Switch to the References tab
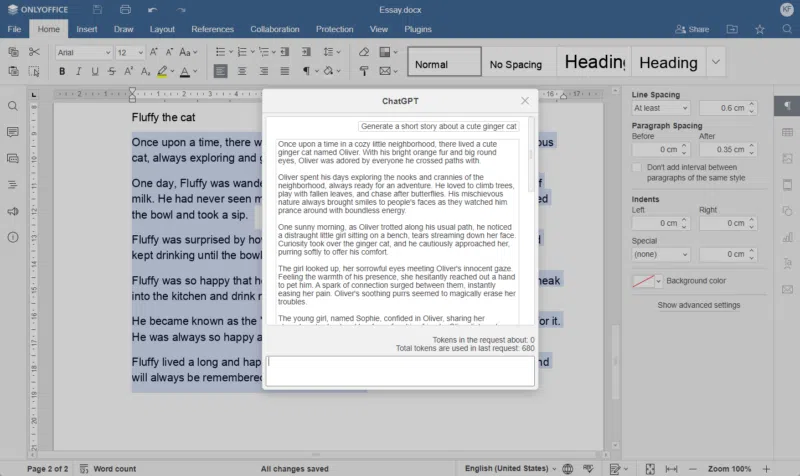The width and height of the screenshot is (800, 476). click(x=212, y=30)
